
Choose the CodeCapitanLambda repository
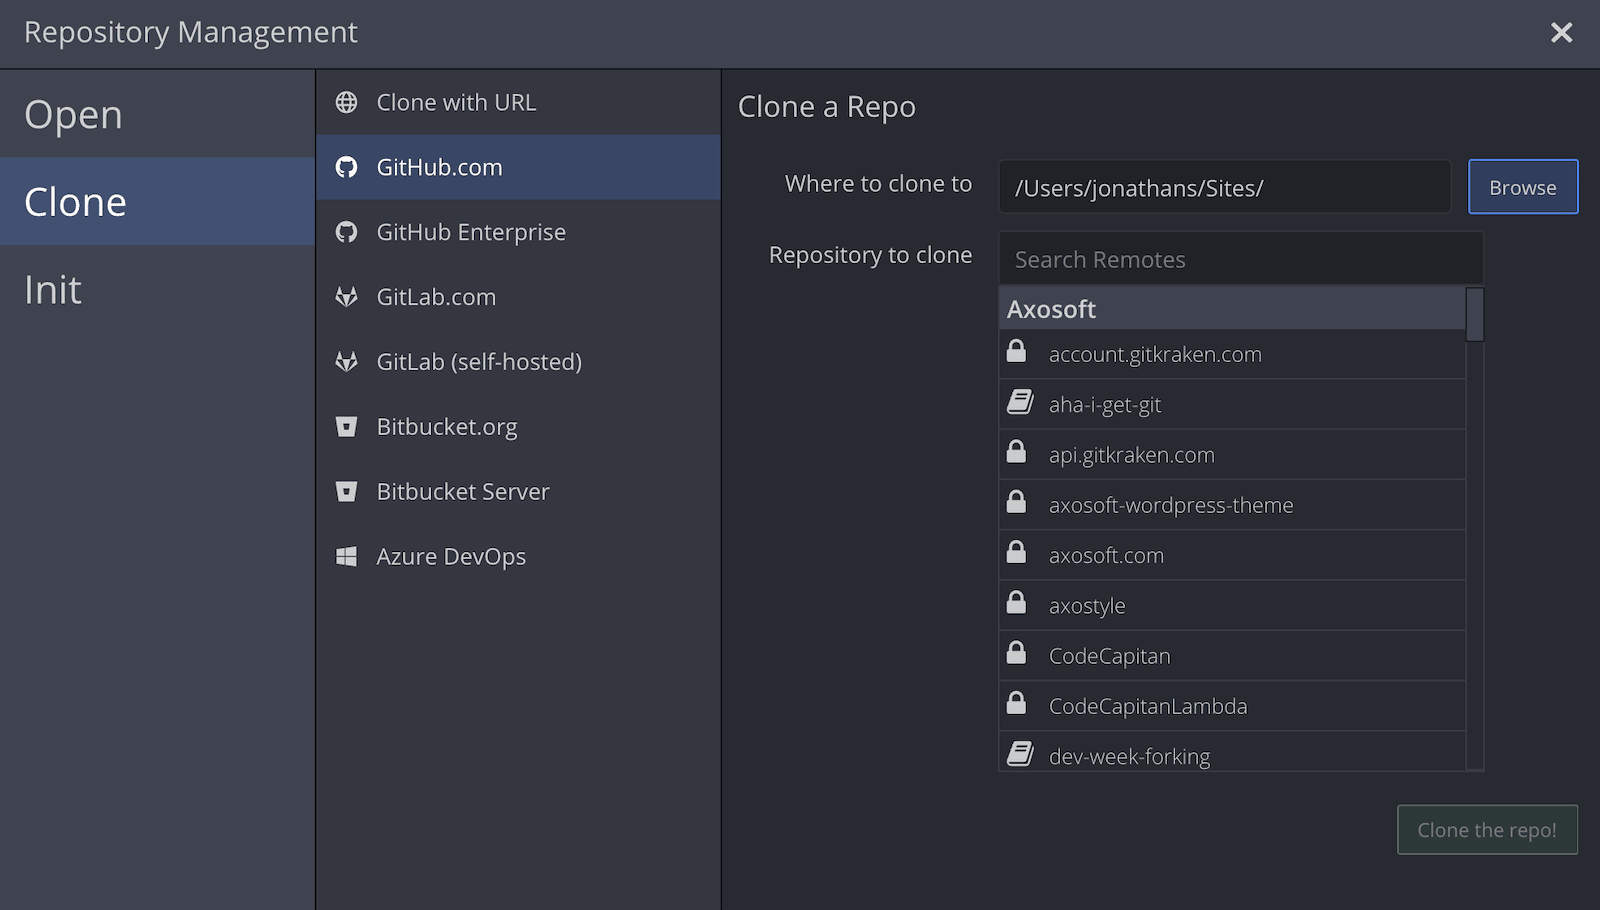coord(1147,707)
